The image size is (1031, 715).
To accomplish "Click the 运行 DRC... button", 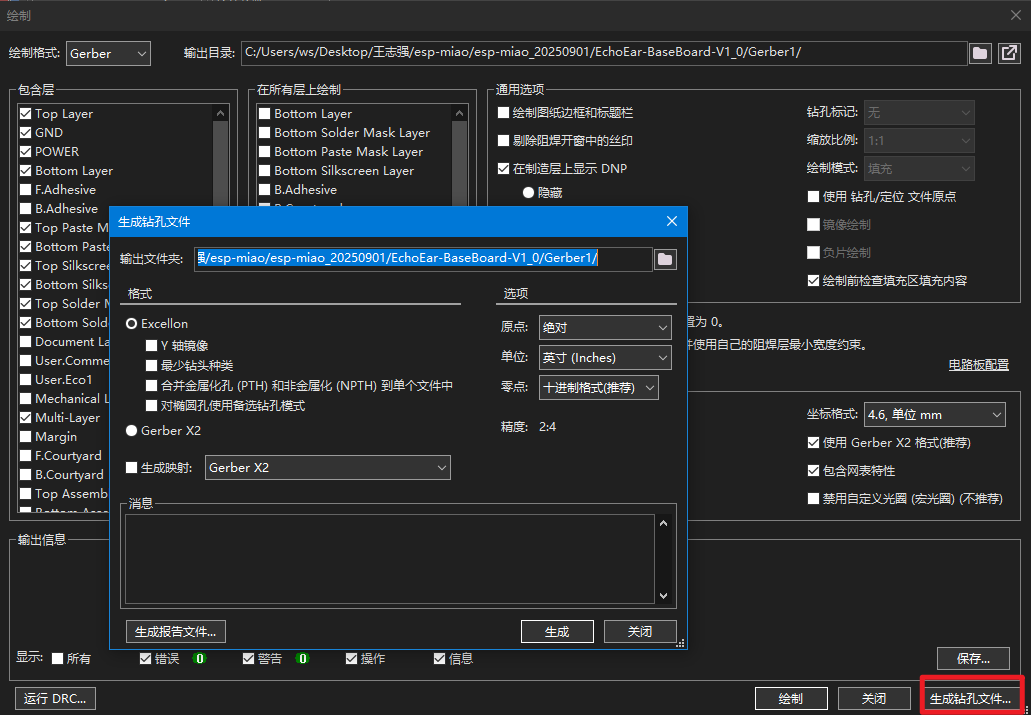I will click(x=56, y=698).
